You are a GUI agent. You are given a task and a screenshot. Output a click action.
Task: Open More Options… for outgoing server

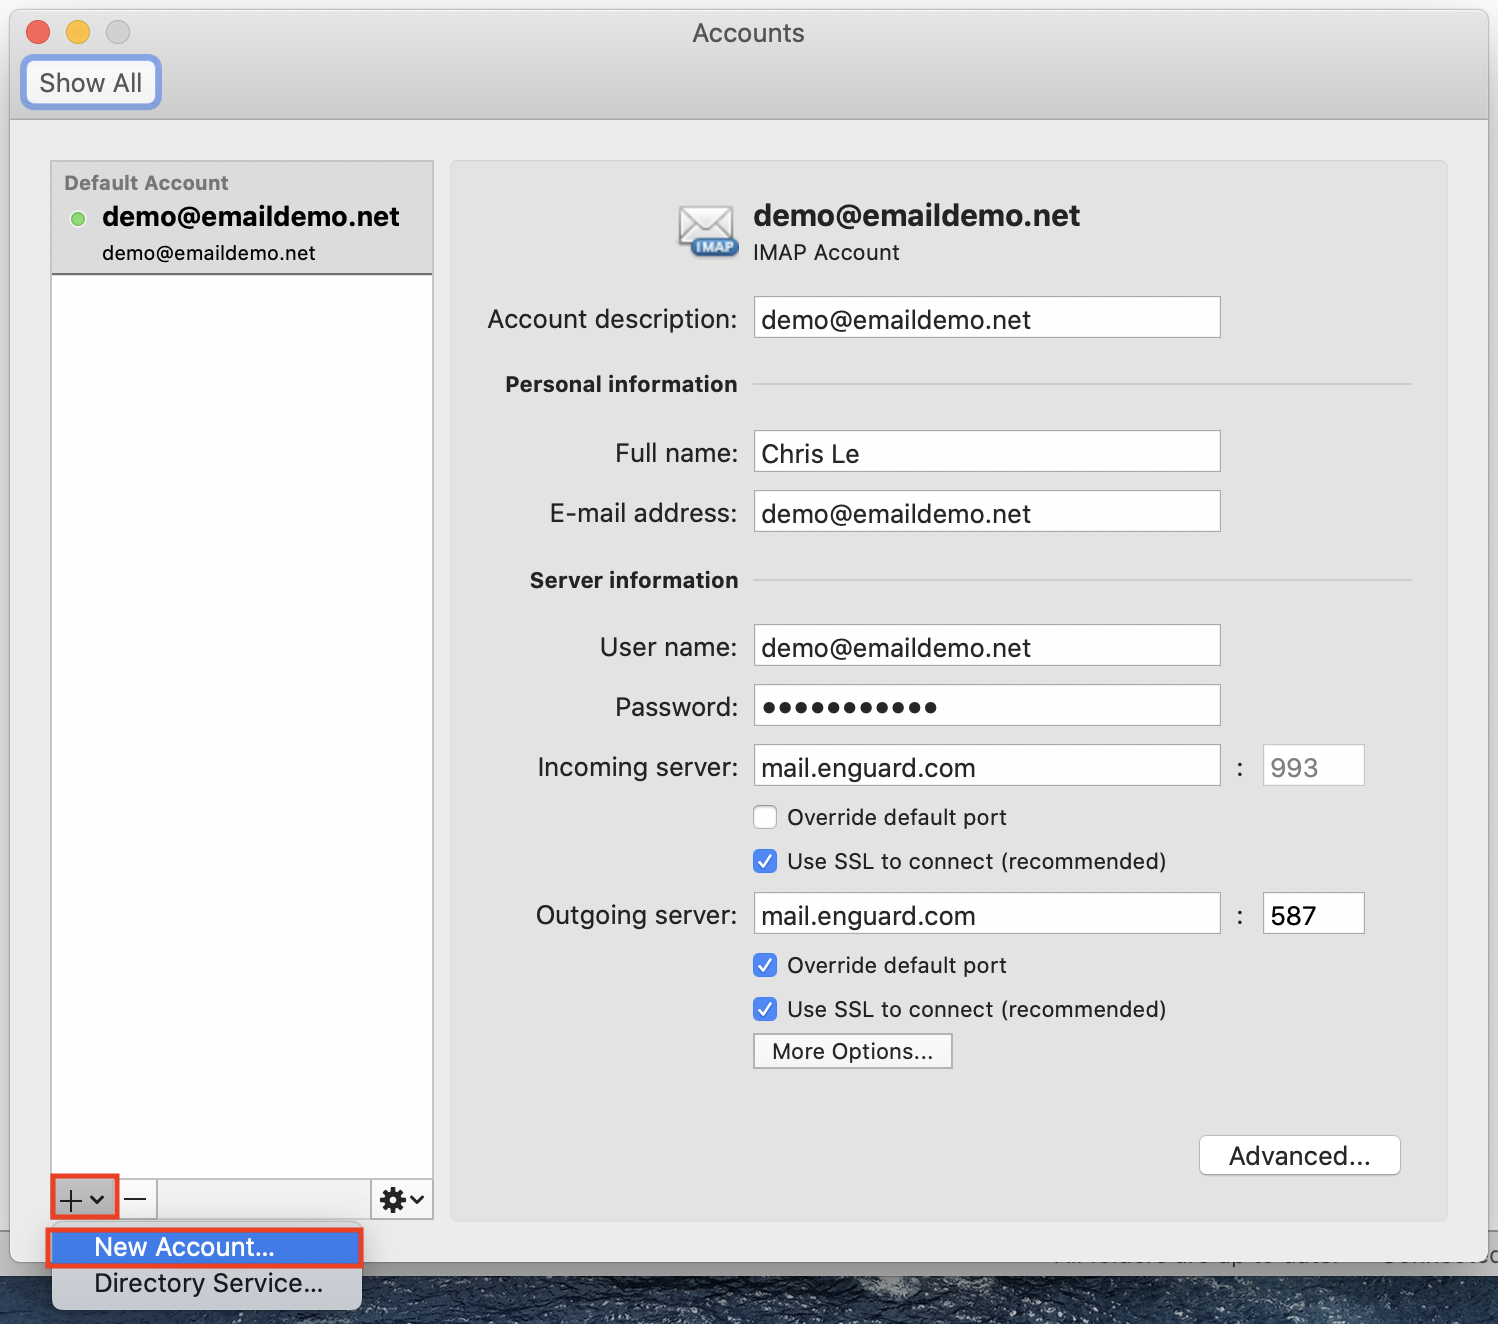(852, 1051)
